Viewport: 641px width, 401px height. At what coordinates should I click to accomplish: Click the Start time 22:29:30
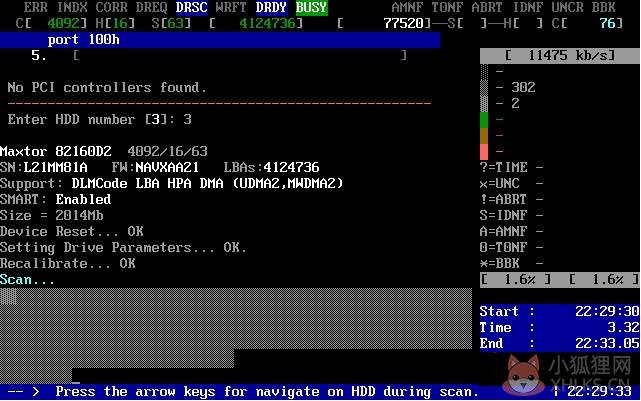[607, 311]
